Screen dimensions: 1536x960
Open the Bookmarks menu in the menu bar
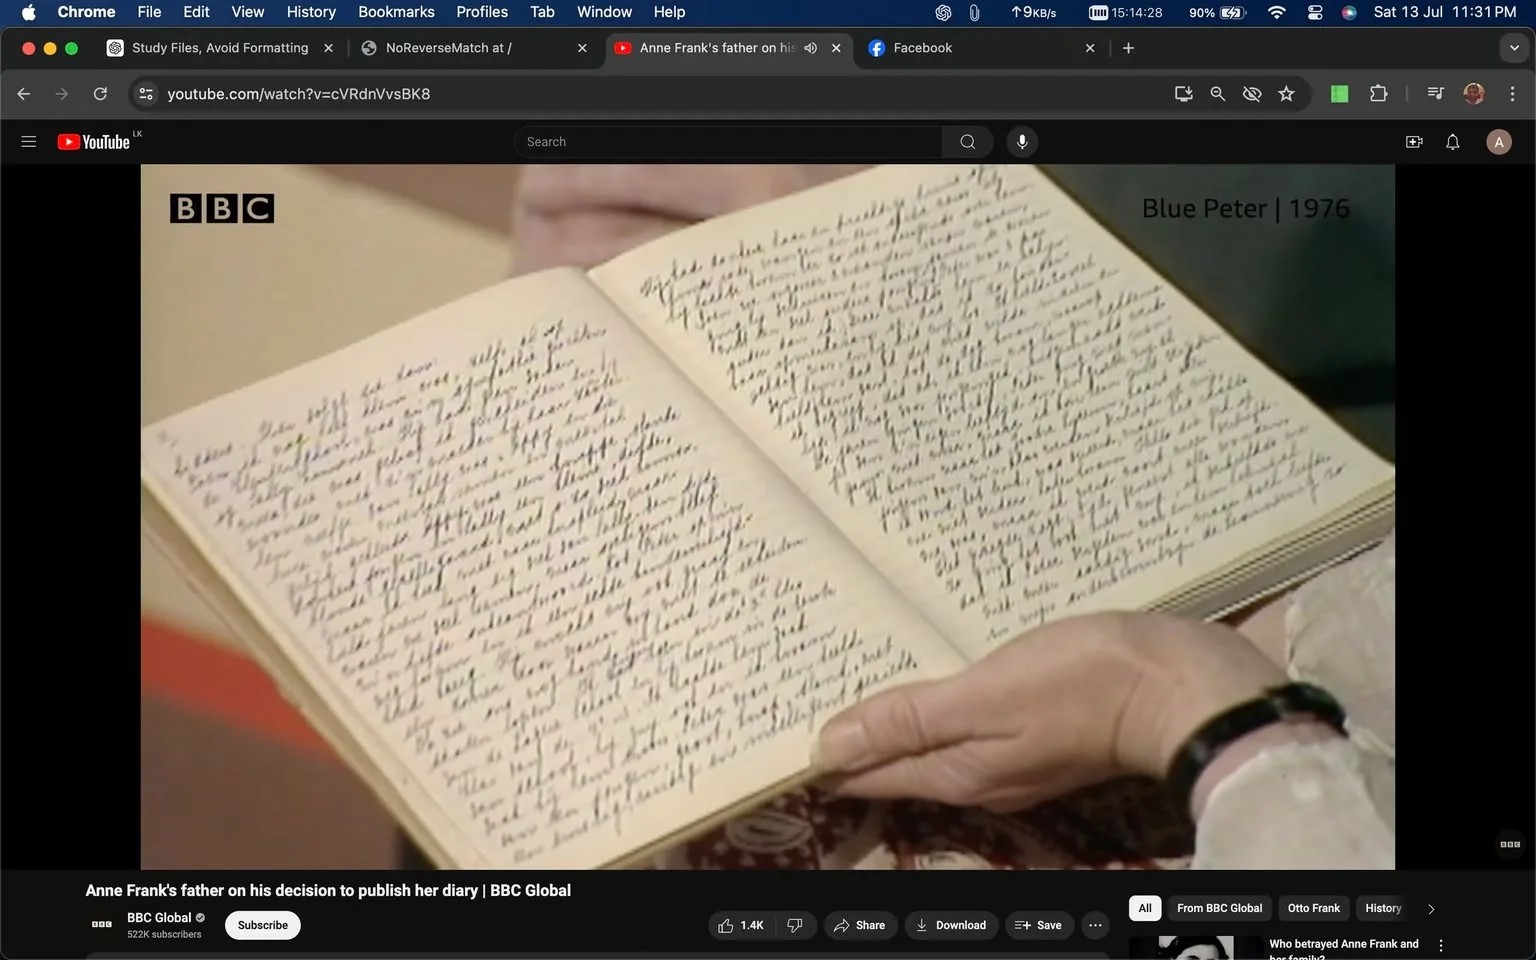coord(396,12)
